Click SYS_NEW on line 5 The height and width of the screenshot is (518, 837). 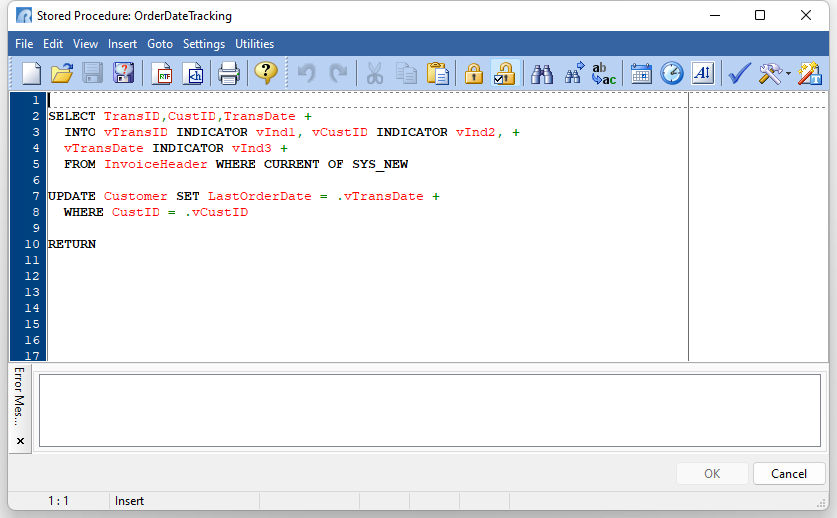click(x=380, y=164)
